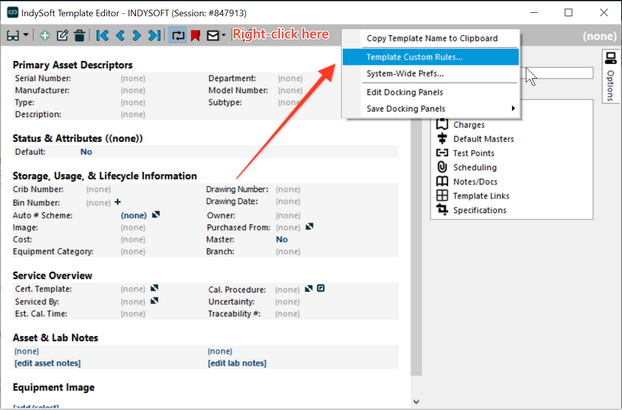Image resolution: width=622 pixels, height=410 pixels.
Task: Choose Copy Template Name to Clipboard
Action: pyautogui.click(x=433, y=38)
